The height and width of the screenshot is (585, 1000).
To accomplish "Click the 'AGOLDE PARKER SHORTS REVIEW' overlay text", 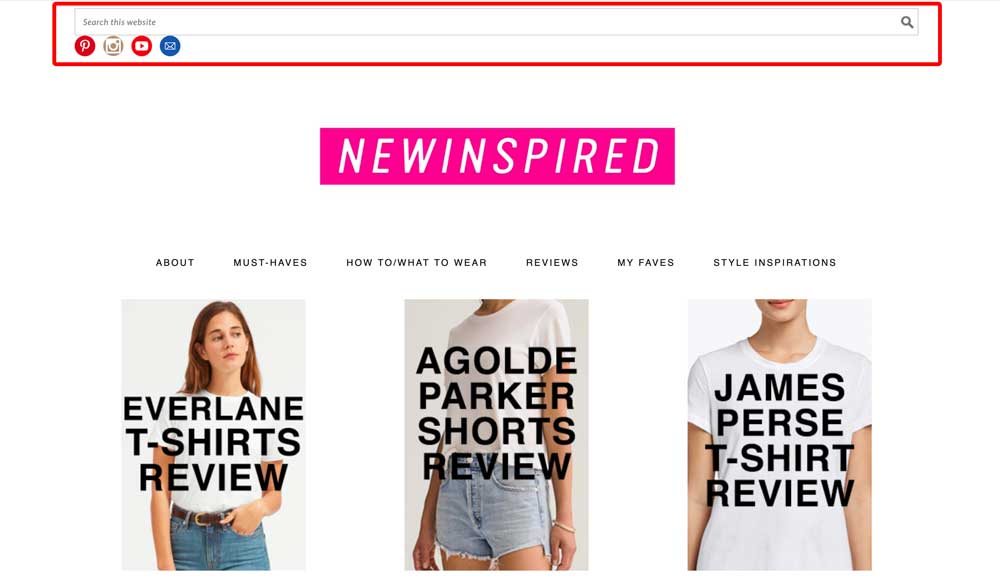I will (x=497, y=413).
